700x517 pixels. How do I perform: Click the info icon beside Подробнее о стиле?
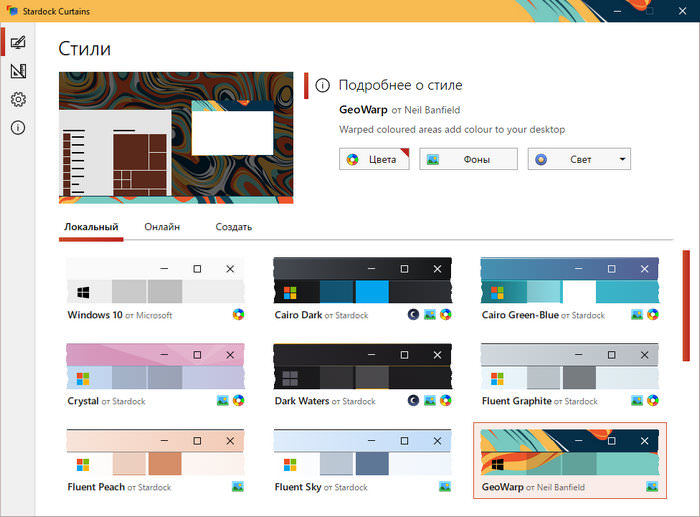pos(322,85)
